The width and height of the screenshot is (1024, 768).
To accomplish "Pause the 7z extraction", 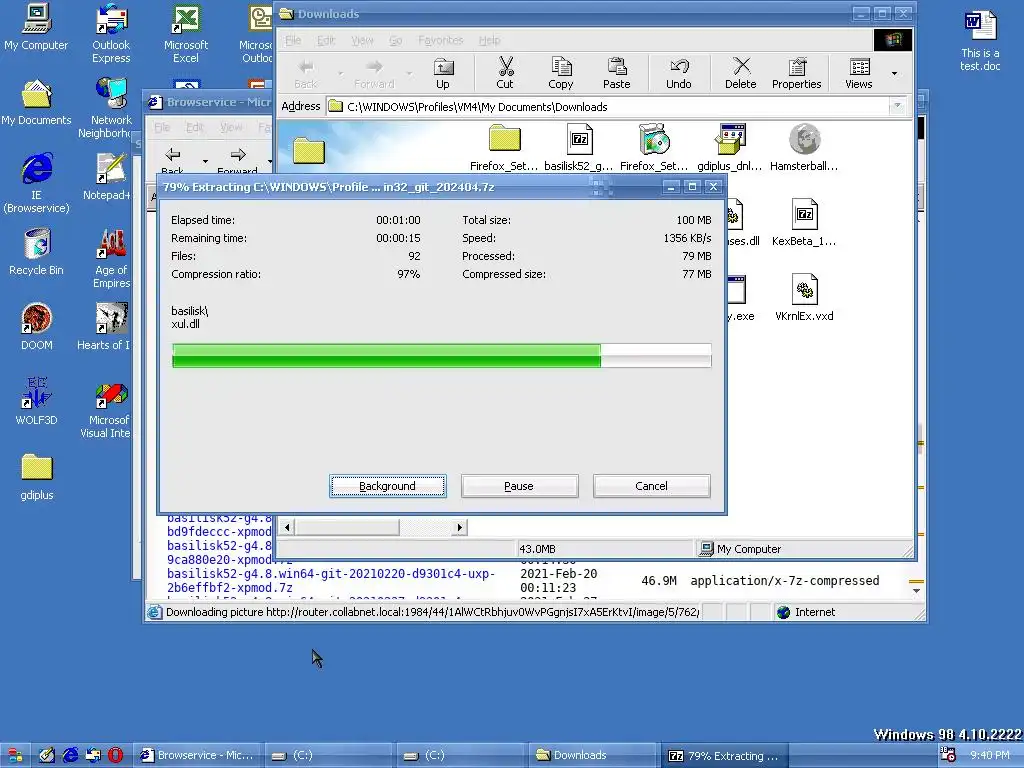I will (x=519, y=486).
